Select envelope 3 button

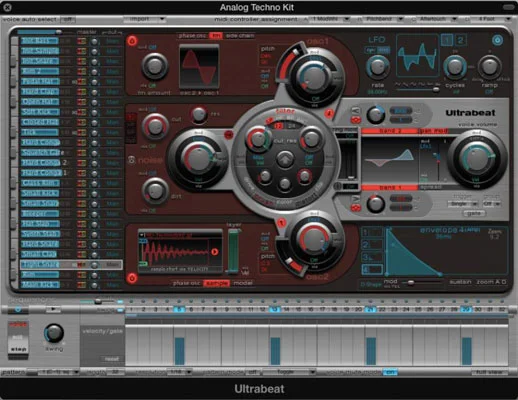click(x=372, y=257)
